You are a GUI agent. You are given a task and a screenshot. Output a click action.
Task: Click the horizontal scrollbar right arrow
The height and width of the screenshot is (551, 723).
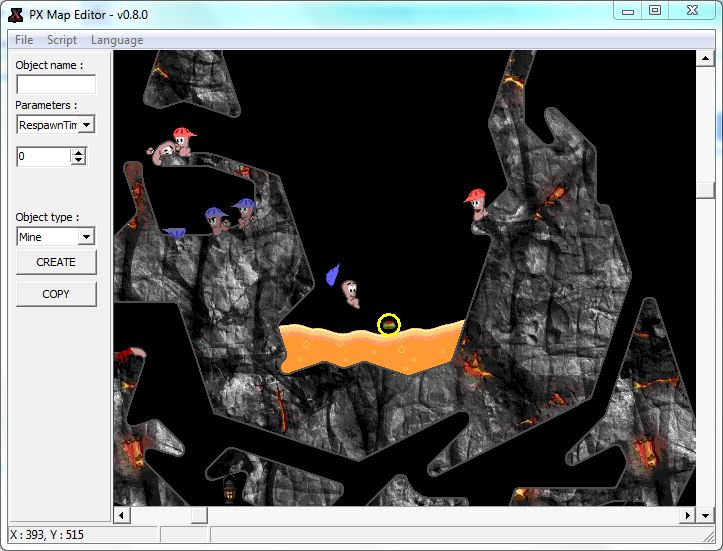tap(687, 515)
